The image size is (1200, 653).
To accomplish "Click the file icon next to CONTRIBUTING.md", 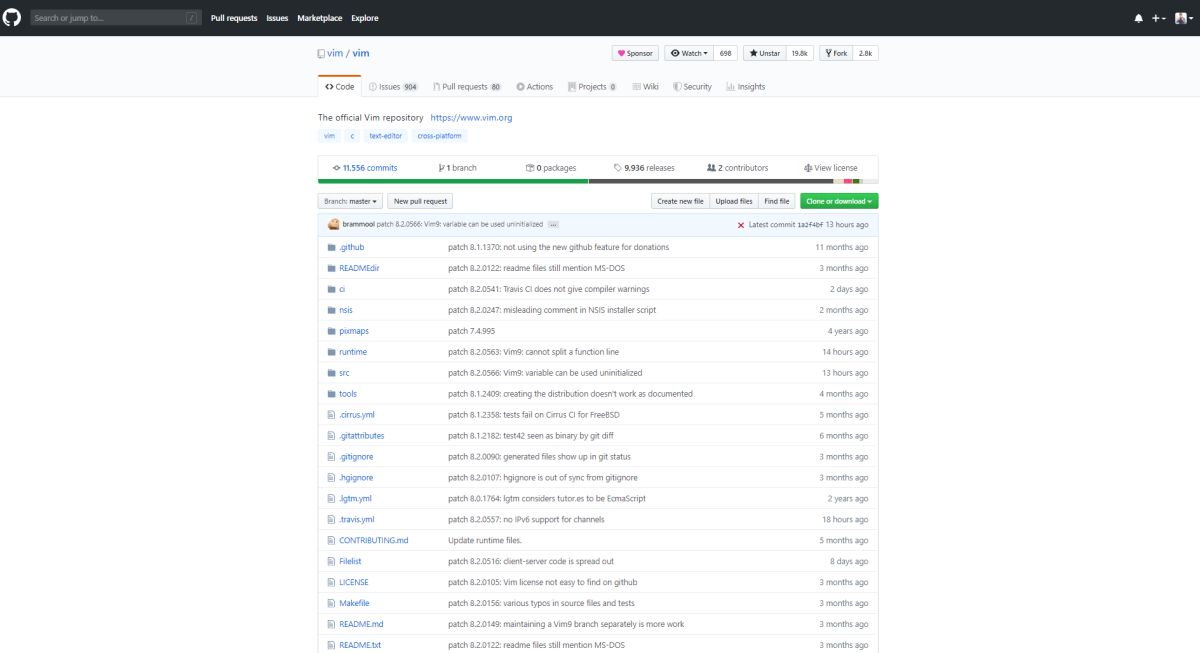I will 331,541.
